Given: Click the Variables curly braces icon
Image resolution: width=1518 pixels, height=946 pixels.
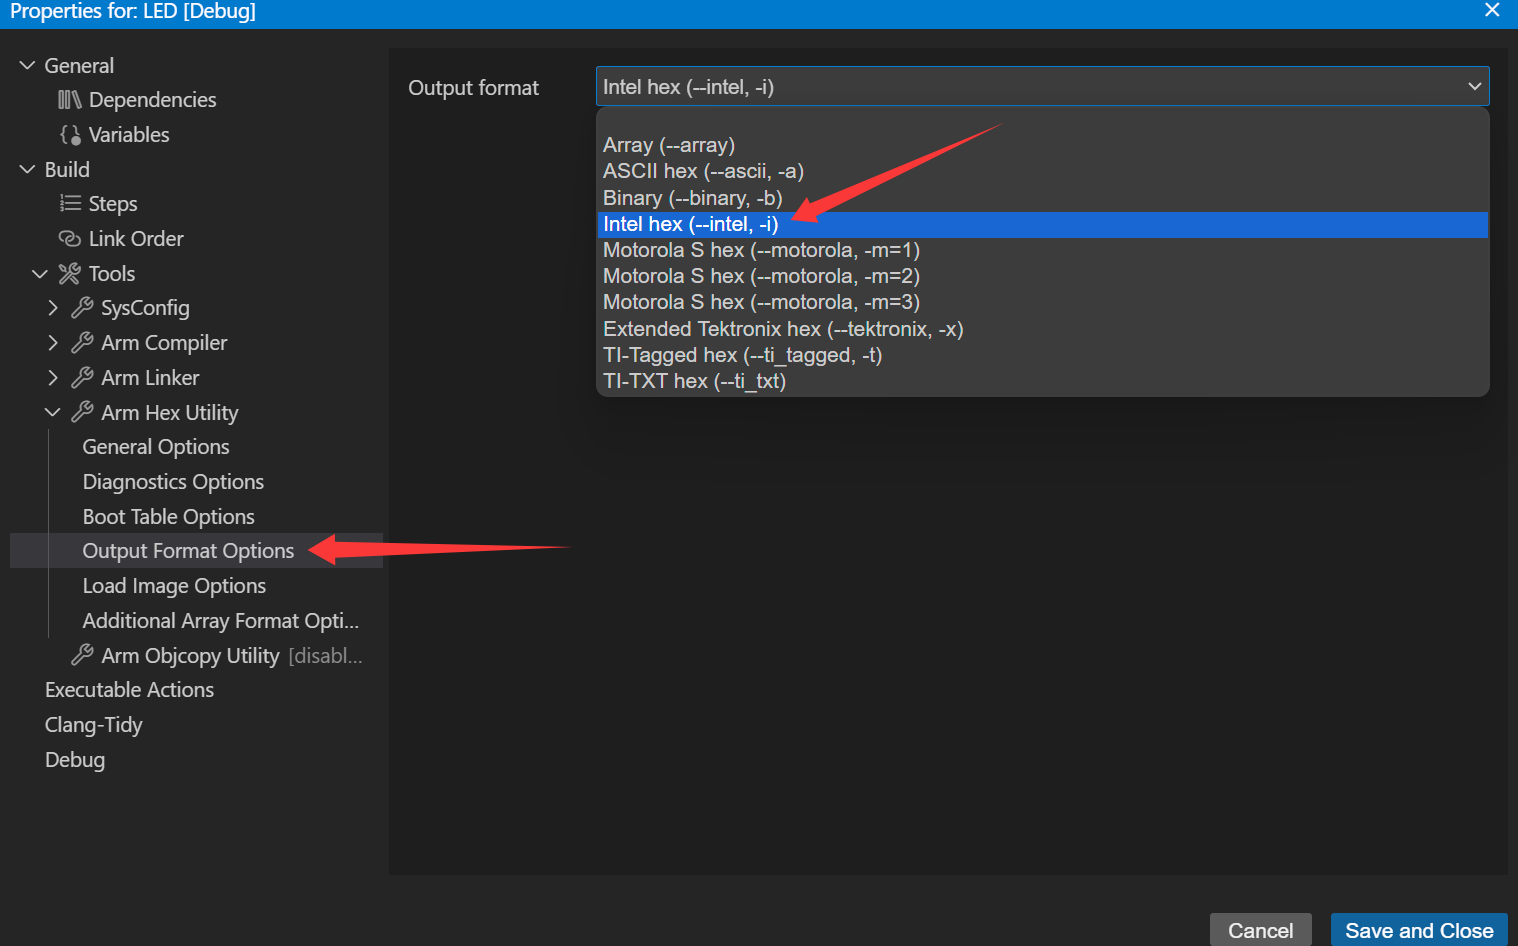Looking at the screenshot, I should pyautogui.click(x=70, y=134).
